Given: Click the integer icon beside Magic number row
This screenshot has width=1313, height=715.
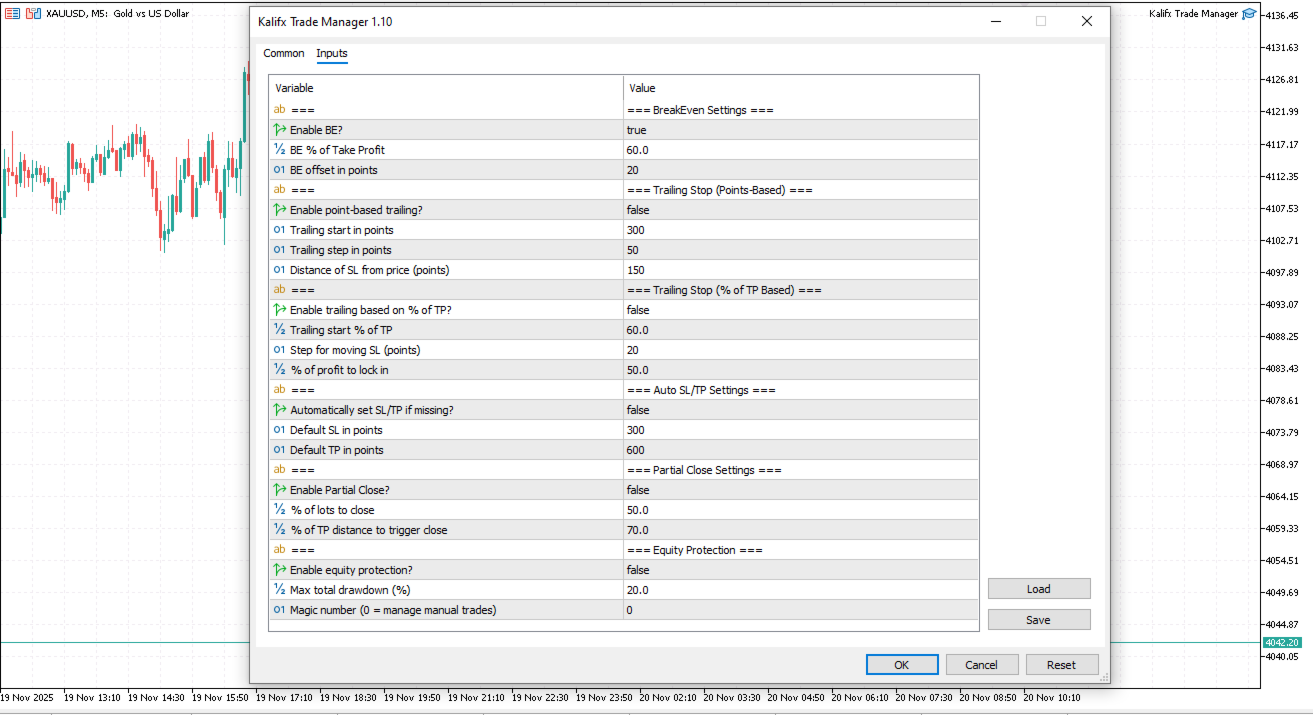Looking at the screenshot, I should tap(280, 610).
